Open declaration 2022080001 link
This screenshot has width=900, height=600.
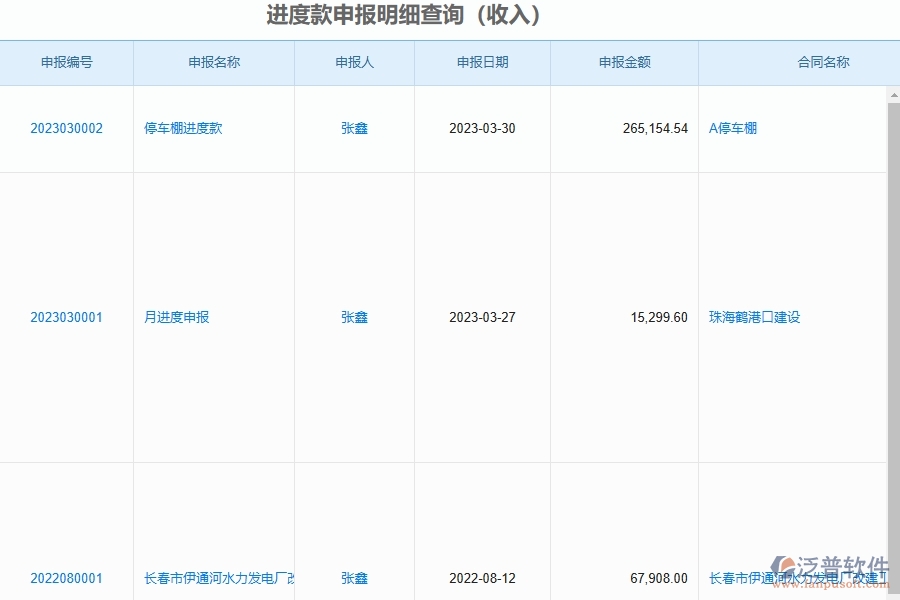[x=66, y=578]
